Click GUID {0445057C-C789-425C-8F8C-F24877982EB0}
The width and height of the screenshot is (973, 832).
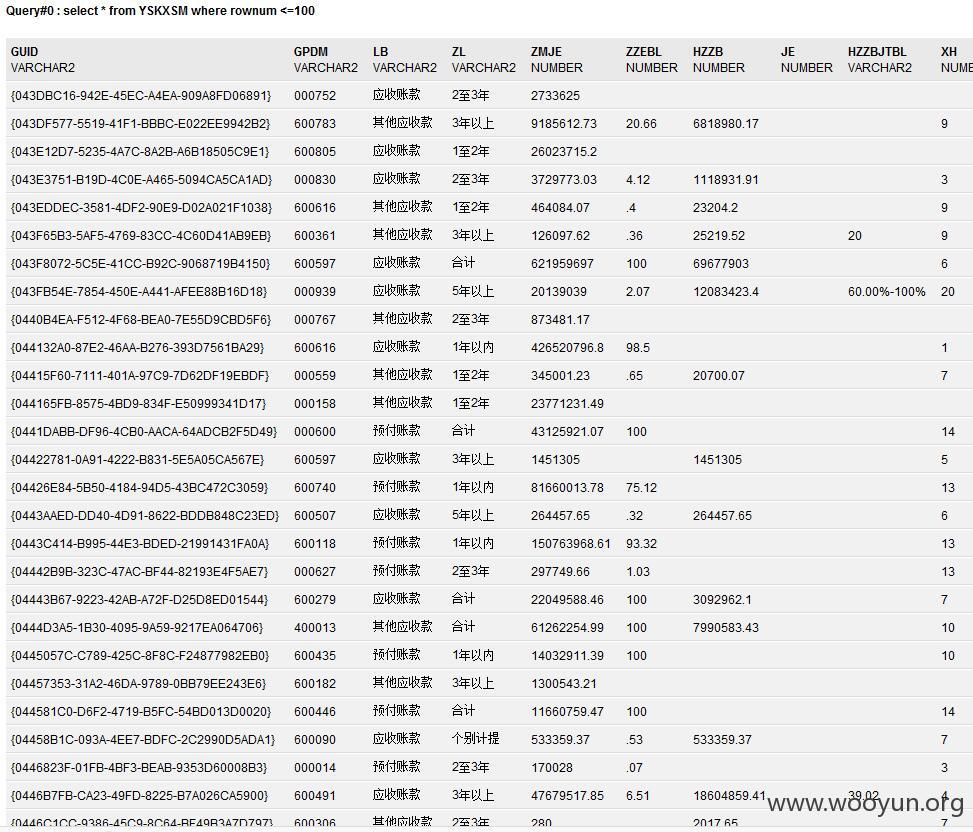pyautogui.click(x=140, y=655)
